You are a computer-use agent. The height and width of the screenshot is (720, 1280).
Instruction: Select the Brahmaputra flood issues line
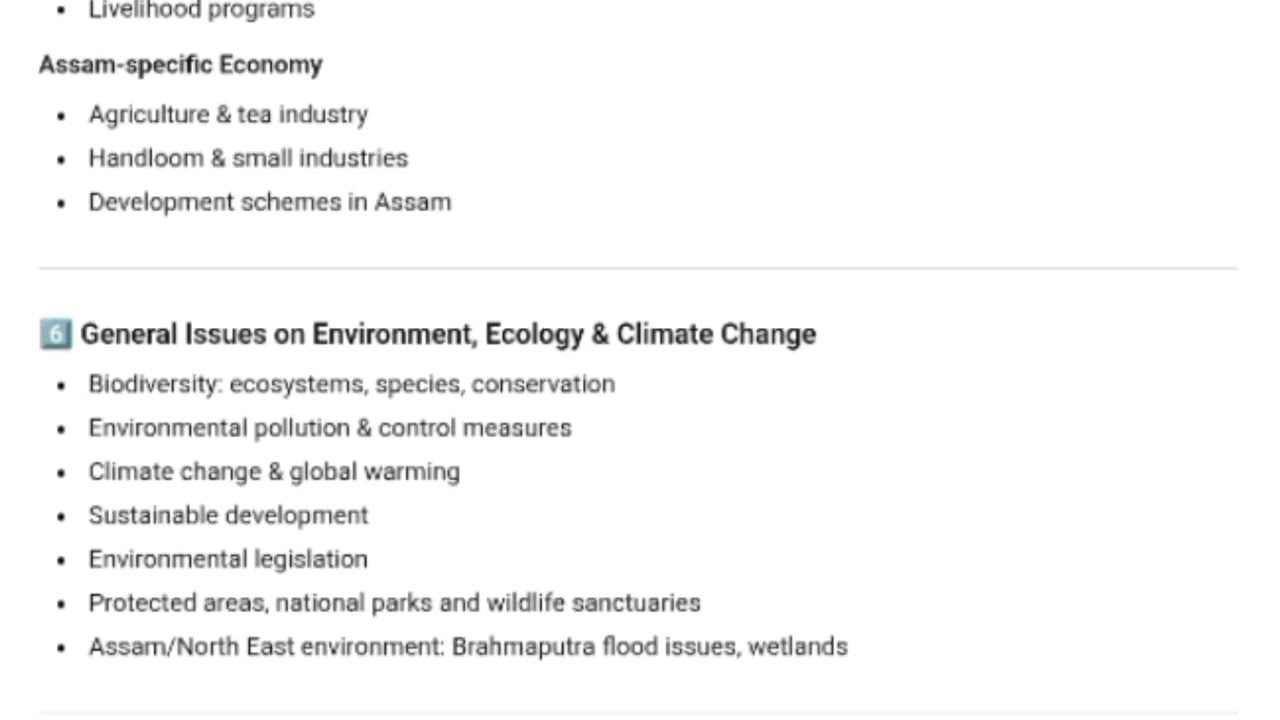click(x=468, y=647)
